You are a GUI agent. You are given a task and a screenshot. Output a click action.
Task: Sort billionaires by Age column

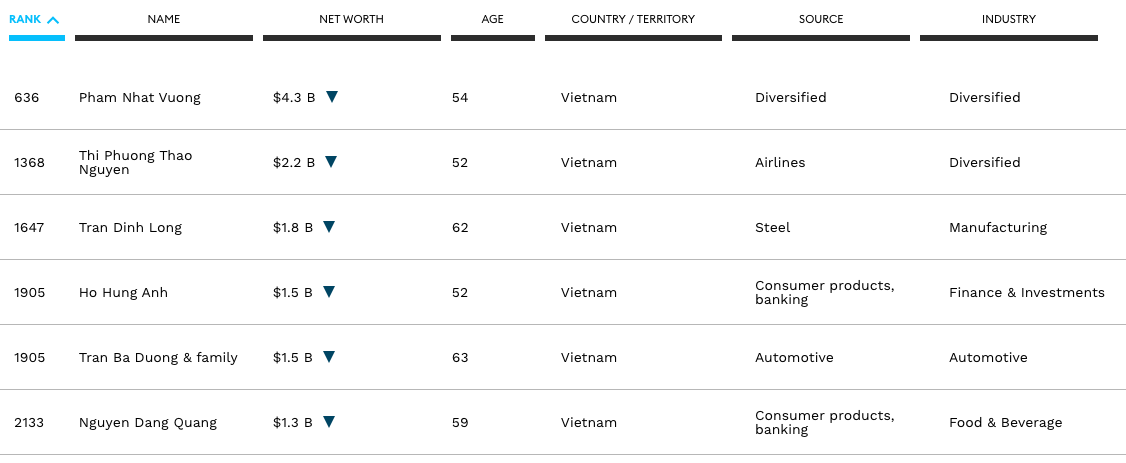click(x=492, y=19)
